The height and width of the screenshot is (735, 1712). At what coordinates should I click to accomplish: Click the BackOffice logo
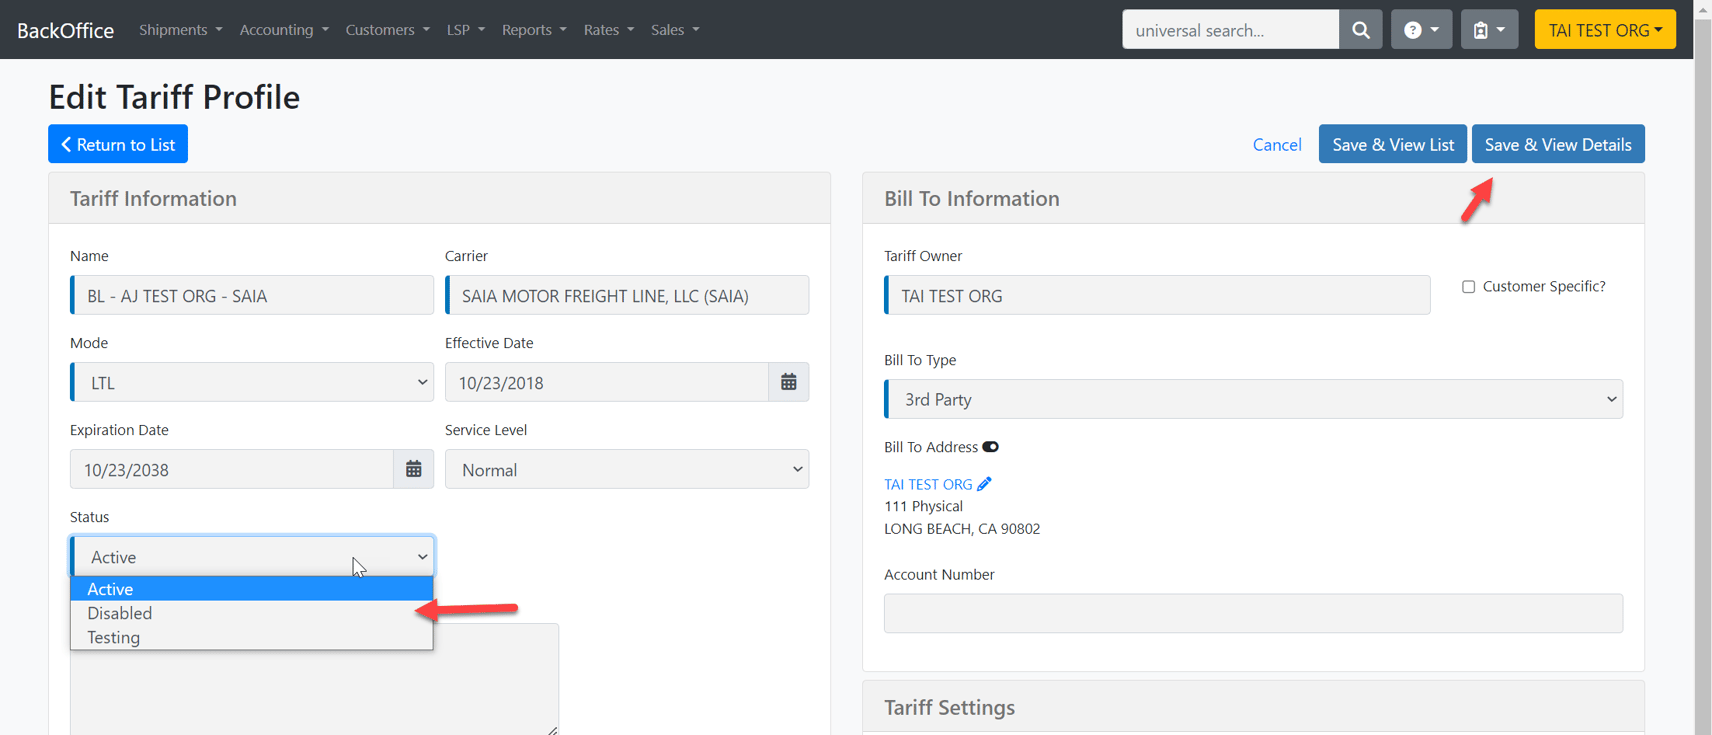click(x=66, y=30)
